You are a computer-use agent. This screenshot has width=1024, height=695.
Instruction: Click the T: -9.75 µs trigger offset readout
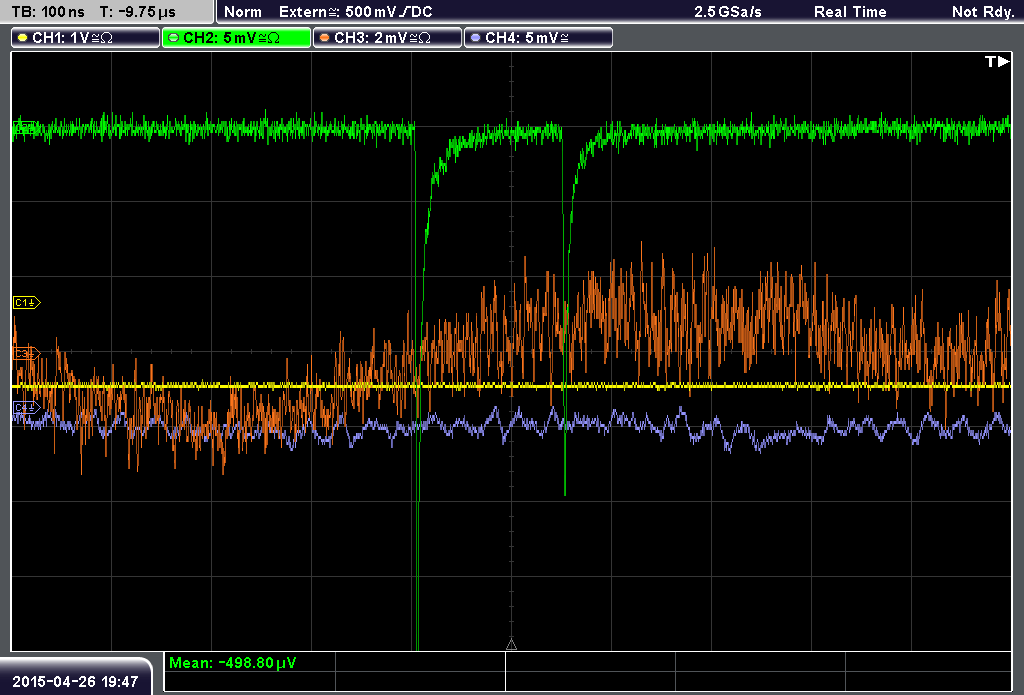click(137, 12)
